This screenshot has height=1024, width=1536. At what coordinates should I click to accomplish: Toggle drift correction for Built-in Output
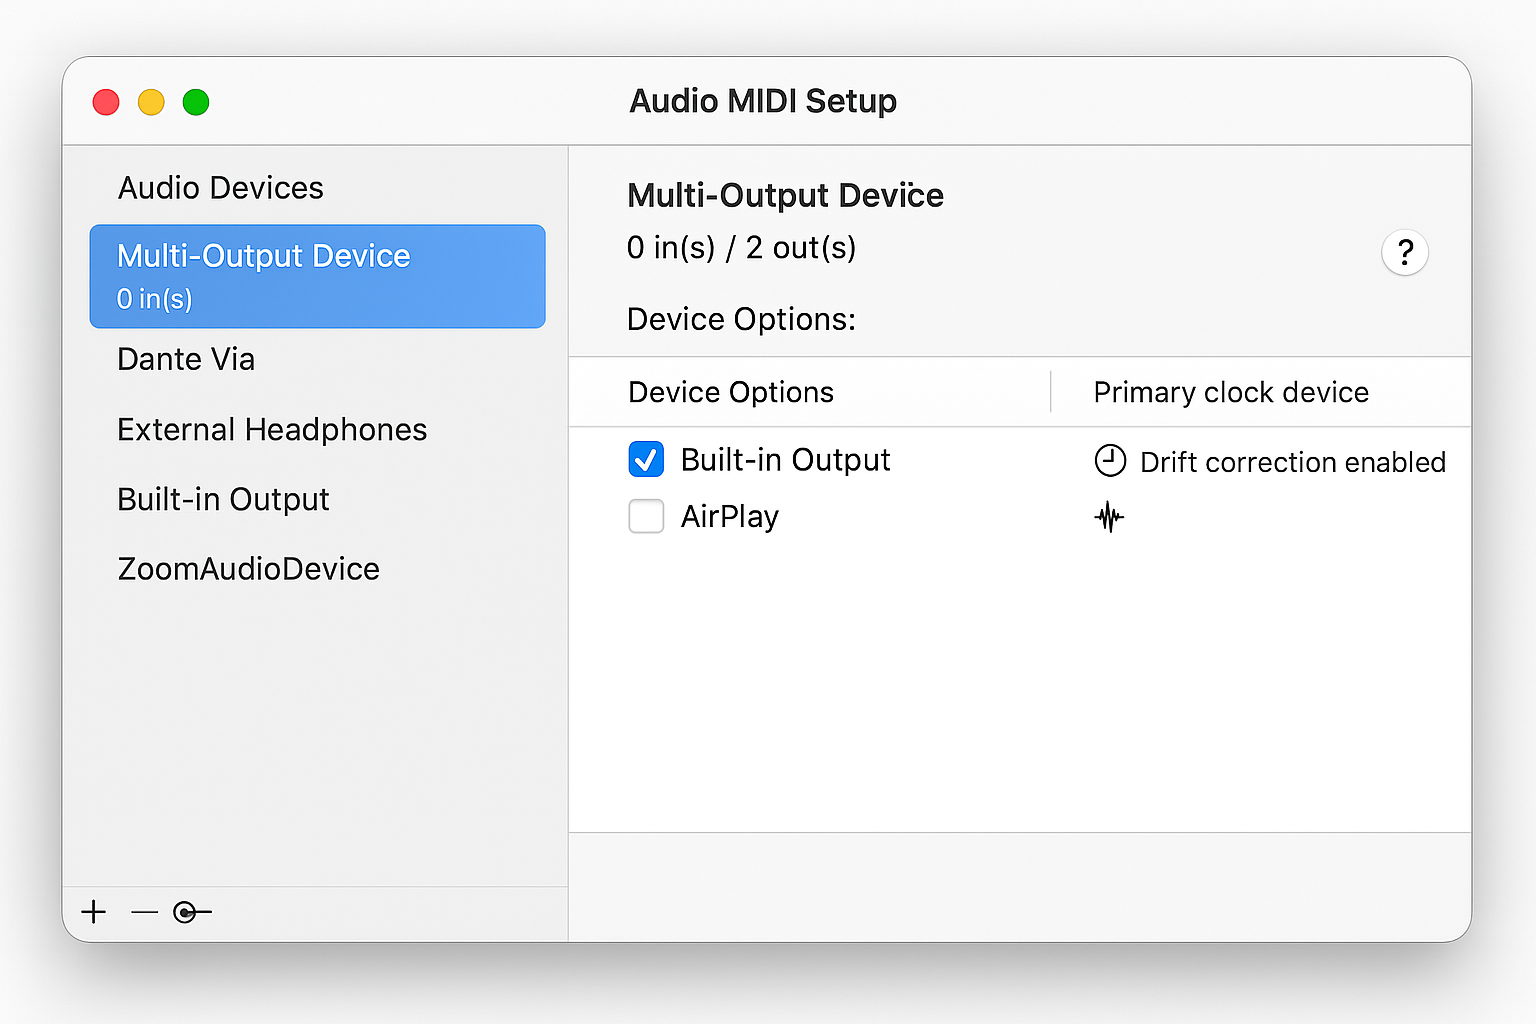pyautogui.click(x=1110, y=461)
